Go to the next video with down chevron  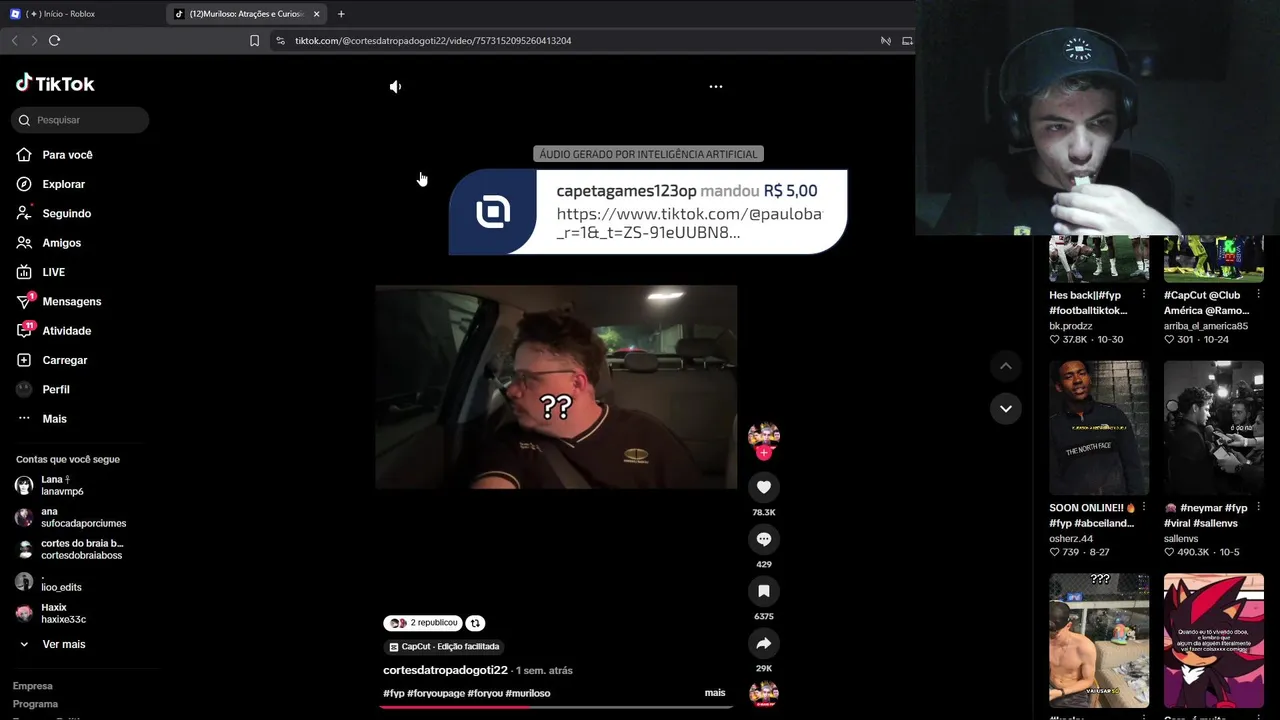click(x=1006, y=408)
